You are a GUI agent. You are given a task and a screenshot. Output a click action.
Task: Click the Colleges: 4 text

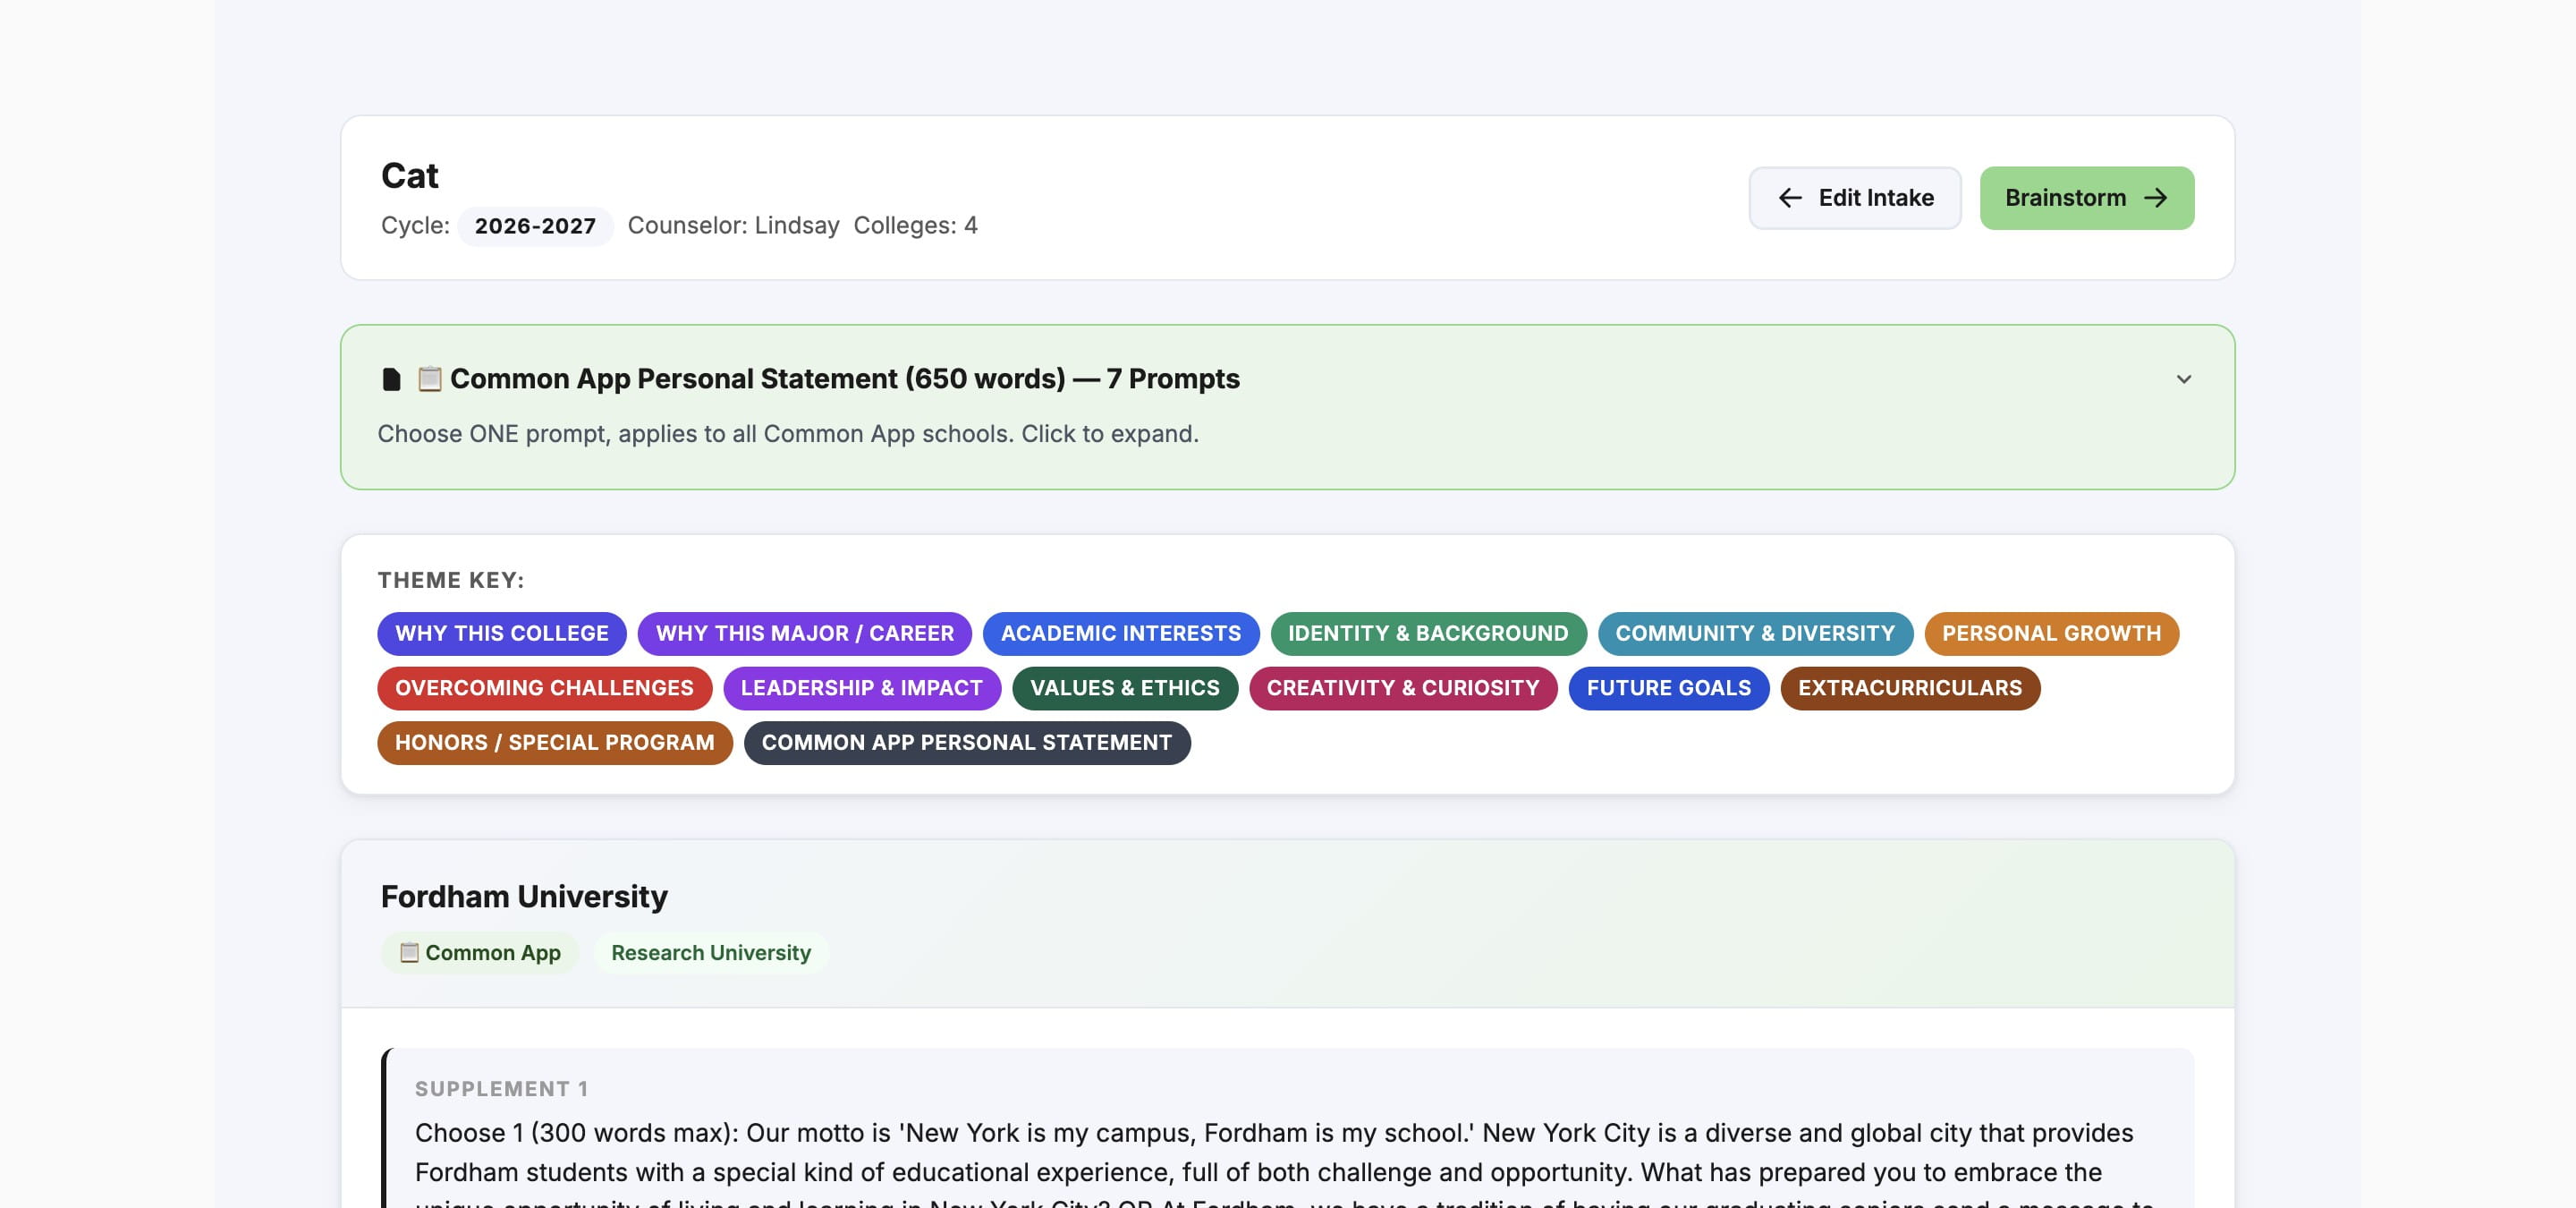915,226
